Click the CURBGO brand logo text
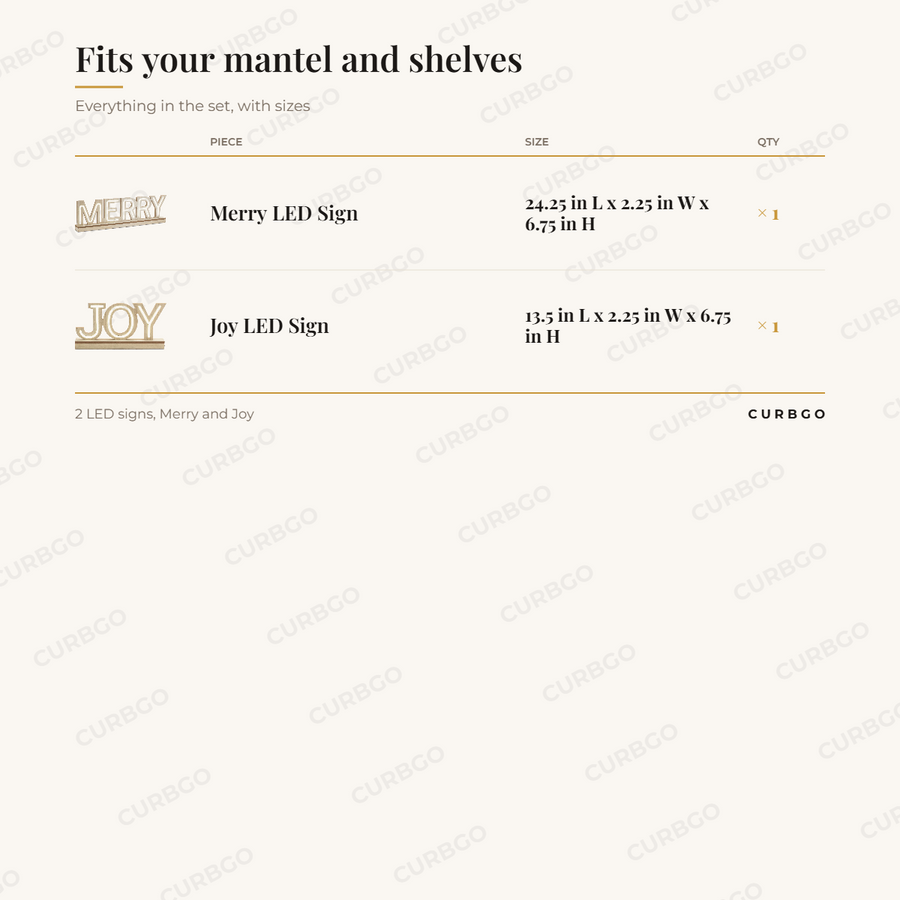900x900 pixels. click(786, 414)
